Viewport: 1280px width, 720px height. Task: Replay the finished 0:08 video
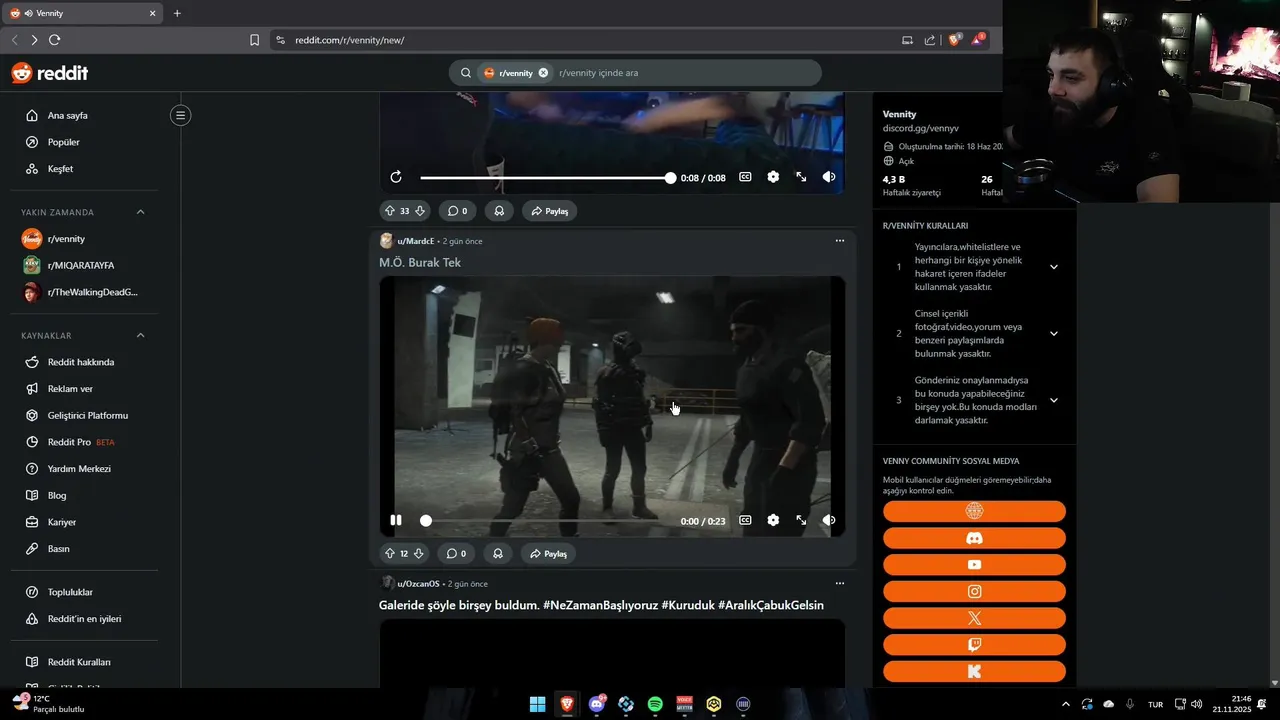pos(396,177)
